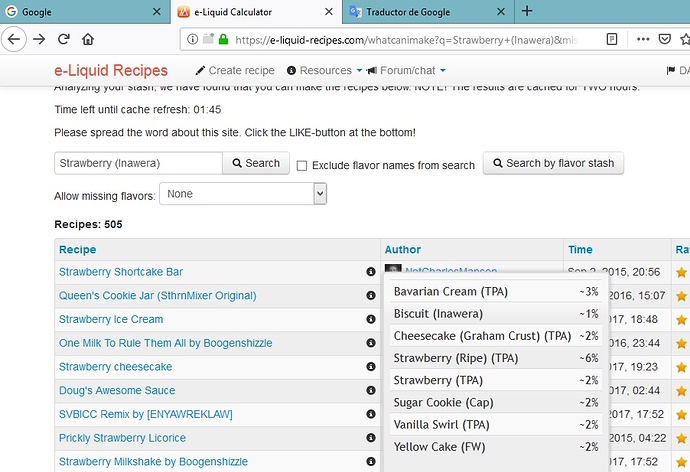The width and height of the screenshot is (690, 472).
Task: Click the Strawberry (Inawera) search field
Action: pyautogui.click(x=138, y=163)
